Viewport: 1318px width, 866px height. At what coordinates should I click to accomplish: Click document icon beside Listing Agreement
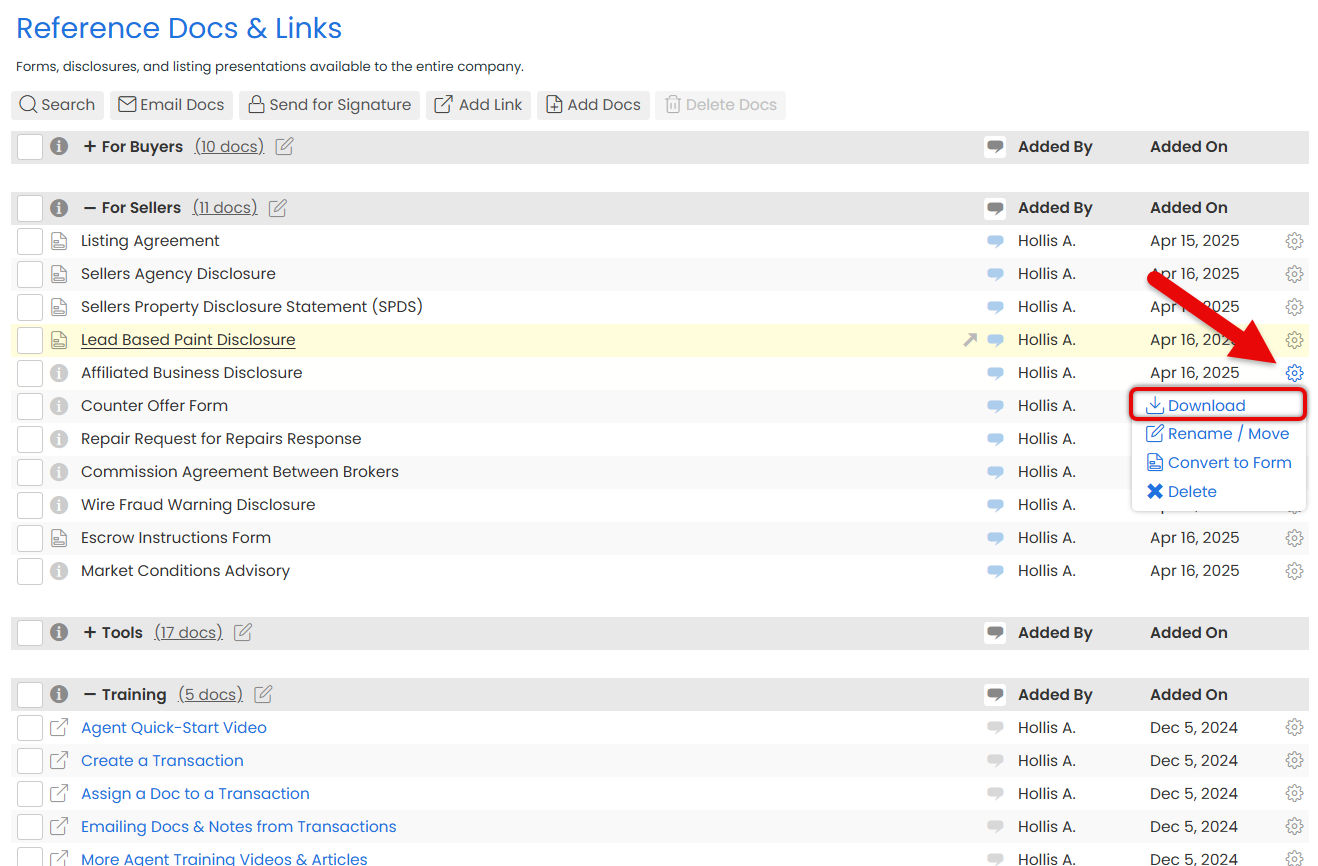(x=60, y=241)
